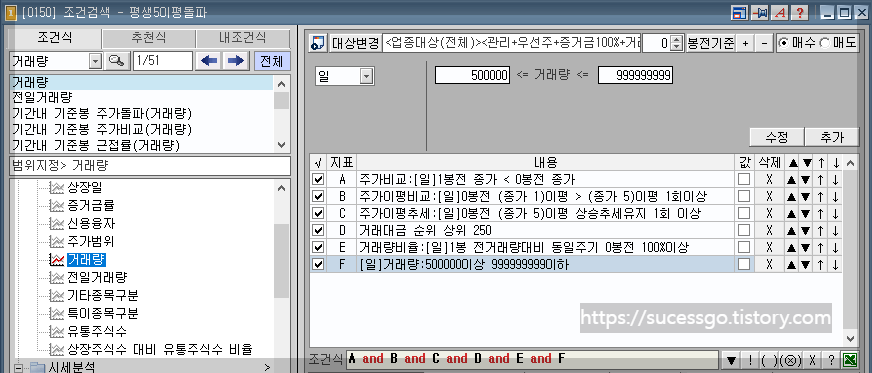Click the - button next to 봉전기준
The image size is (872, 373).
[764, 43]
